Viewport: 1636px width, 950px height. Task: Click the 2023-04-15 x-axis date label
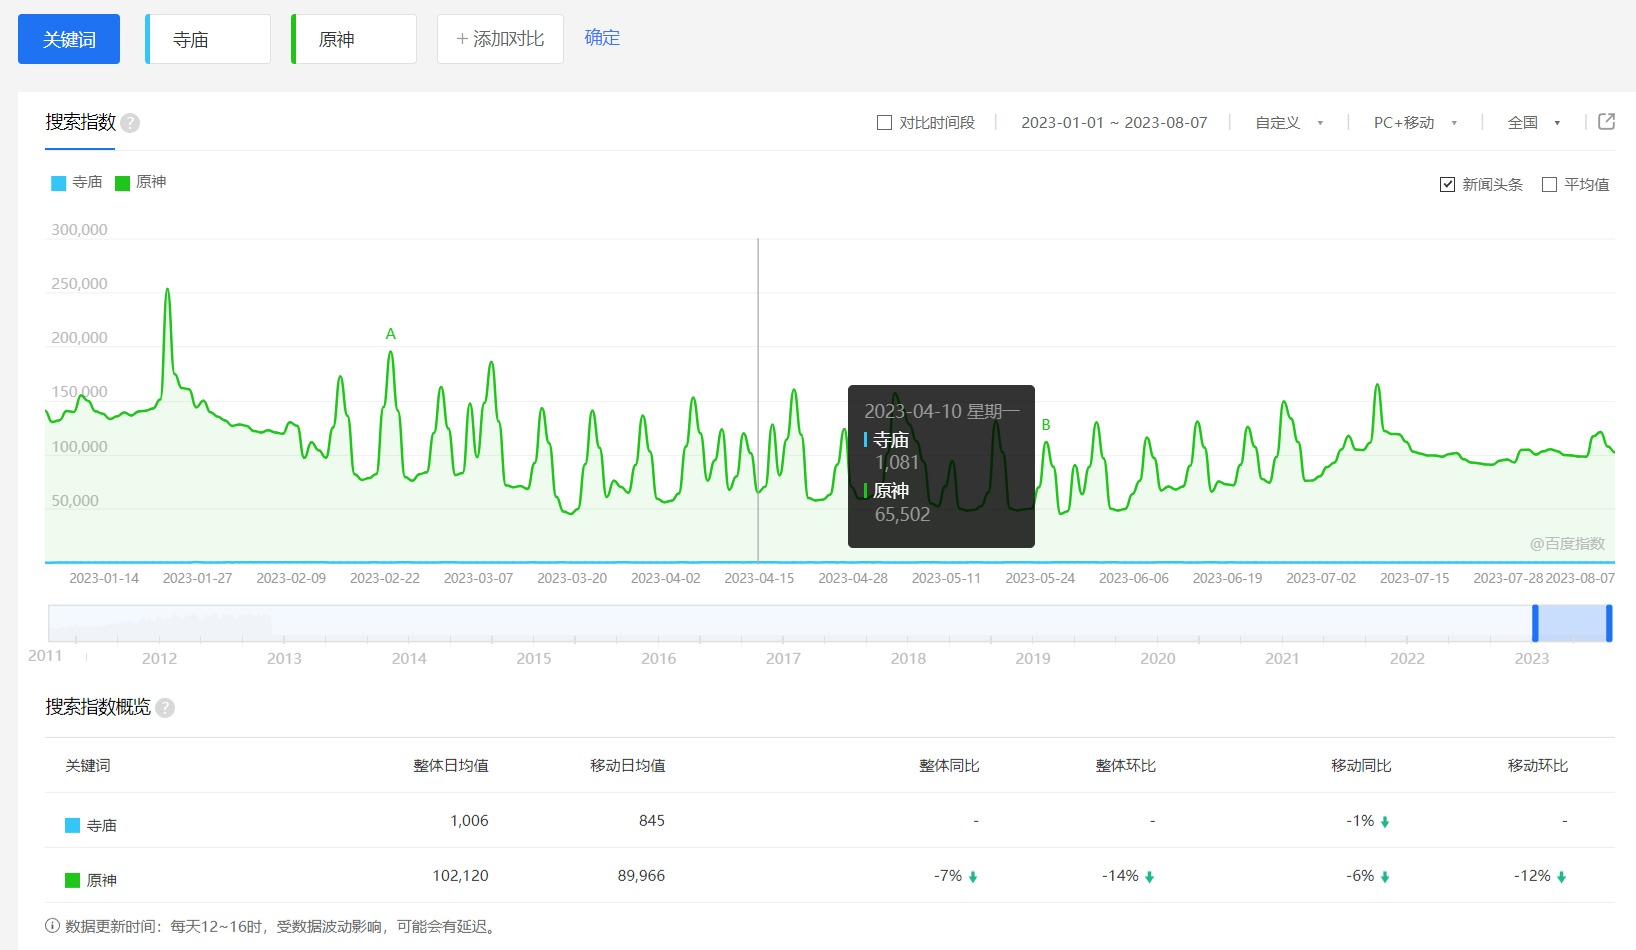tap(759, 578)
